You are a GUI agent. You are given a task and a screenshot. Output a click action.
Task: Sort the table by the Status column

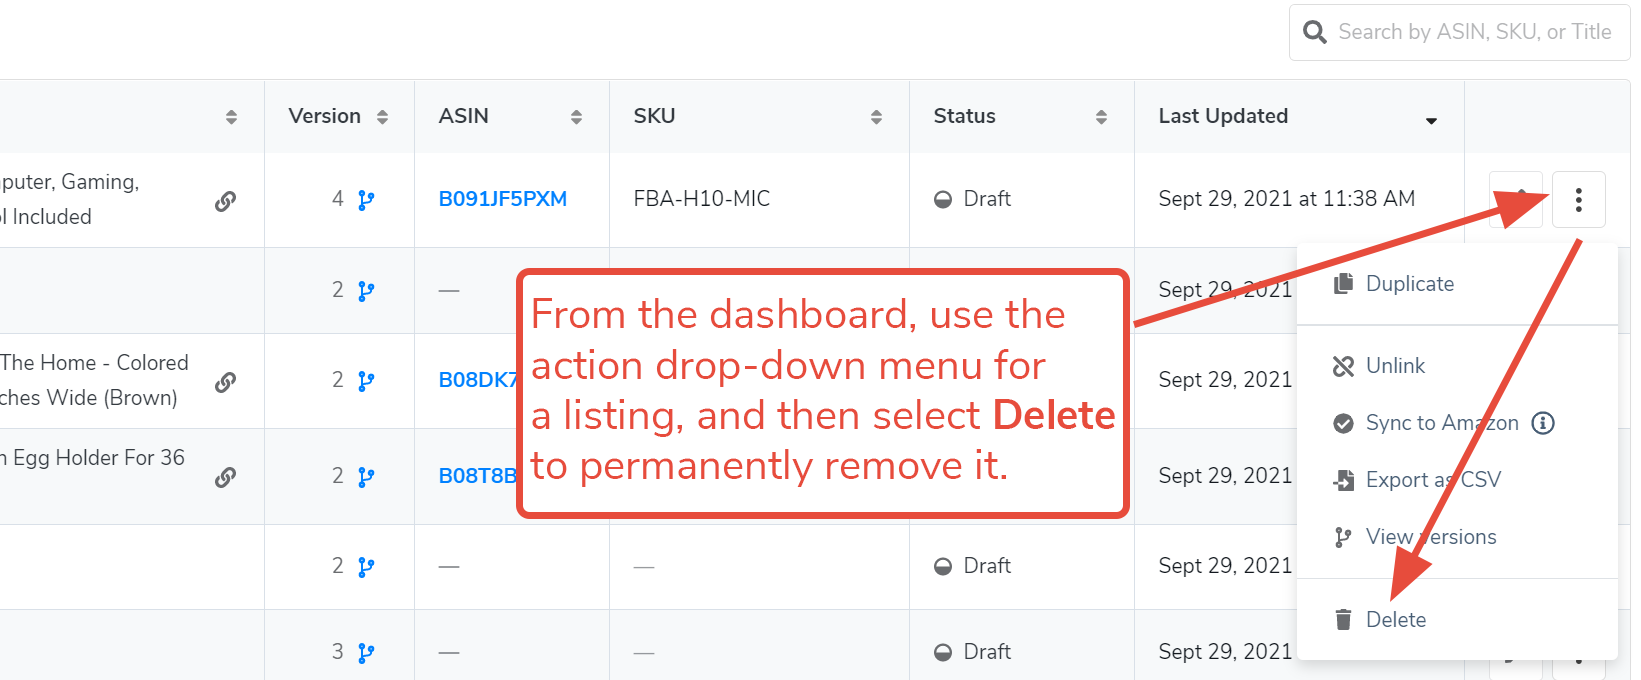pos(1100,116)
